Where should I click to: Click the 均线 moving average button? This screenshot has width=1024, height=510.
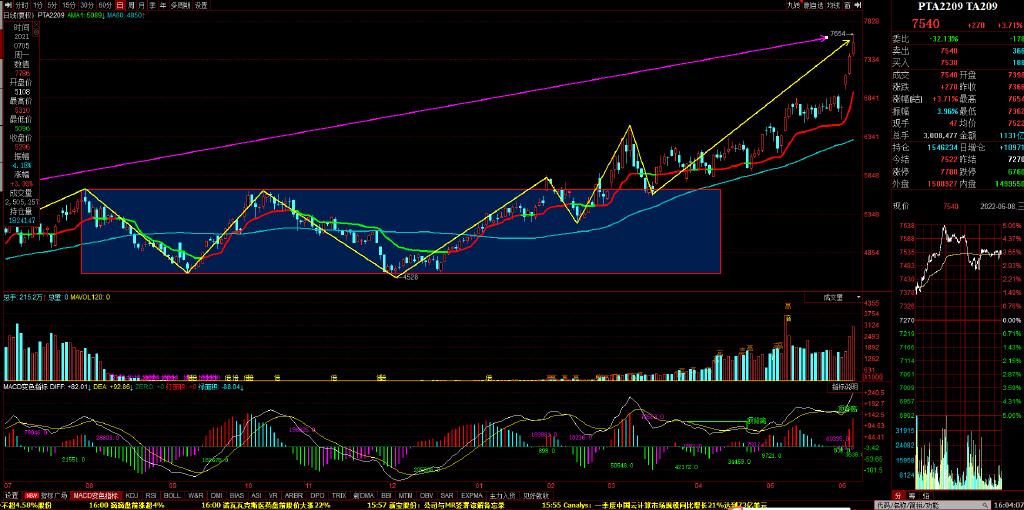[833, 5]
